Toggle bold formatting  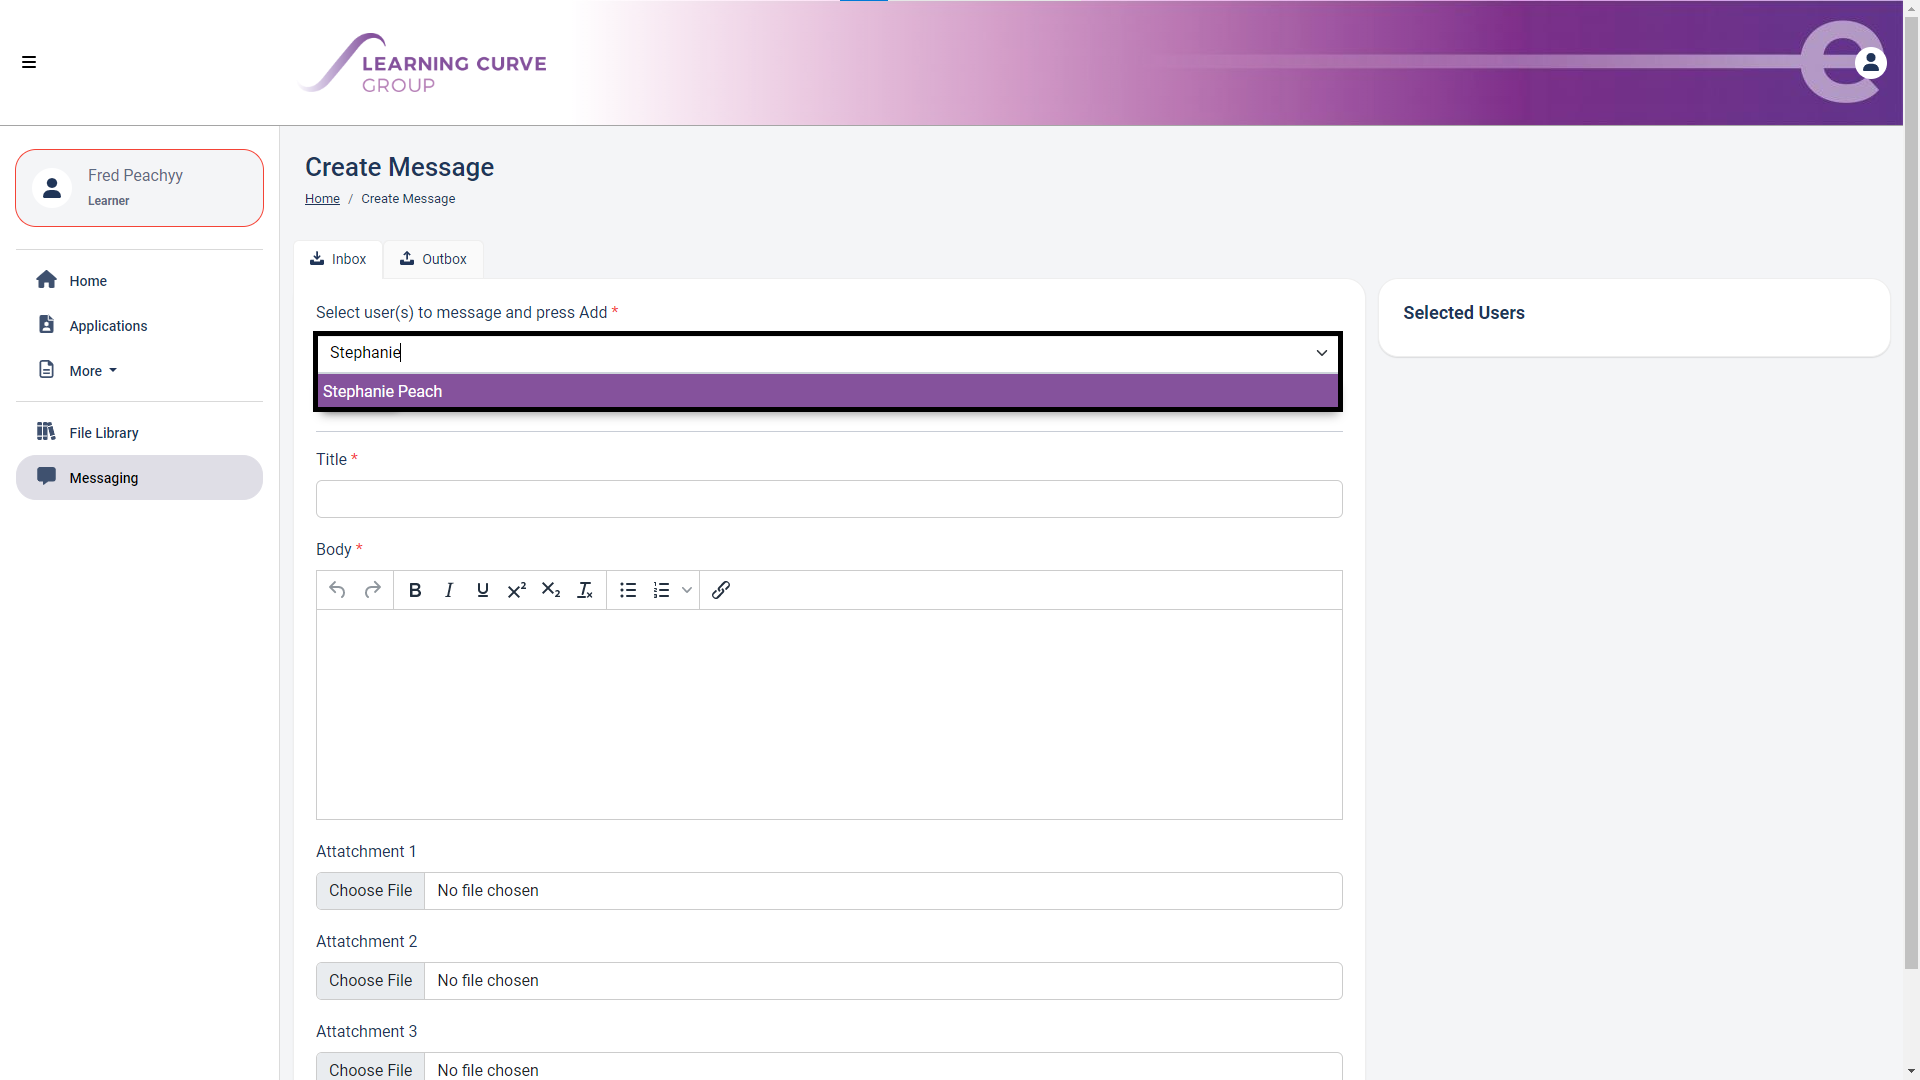pos(415,590)
